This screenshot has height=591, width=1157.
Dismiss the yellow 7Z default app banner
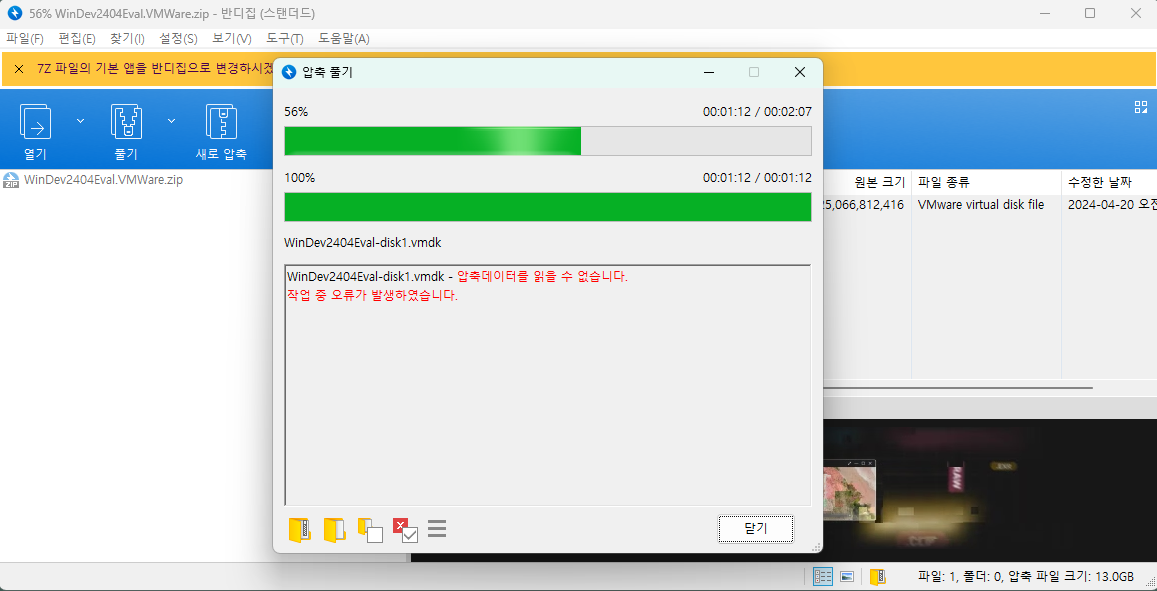19,69
